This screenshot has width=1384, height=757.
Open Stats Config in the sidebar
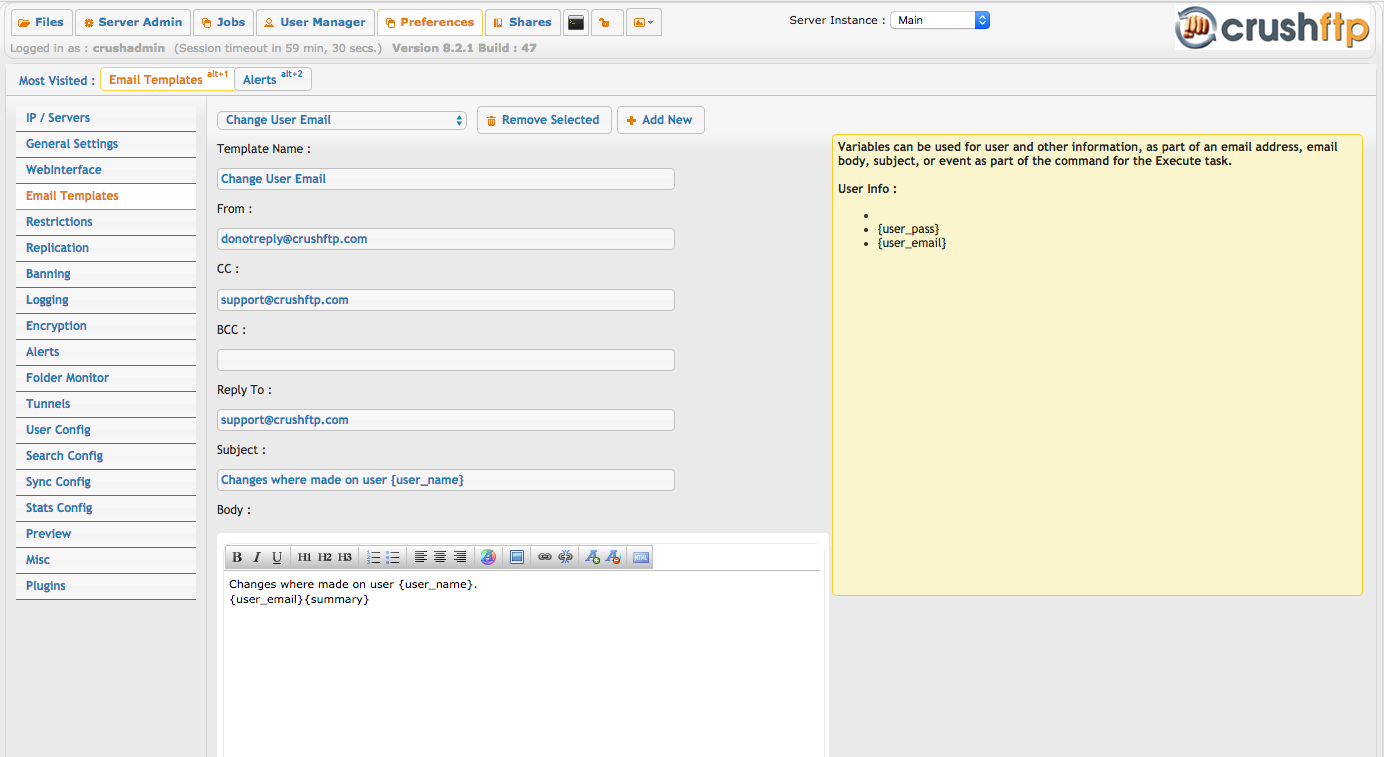pyautogui.click(x=106, y=508)
